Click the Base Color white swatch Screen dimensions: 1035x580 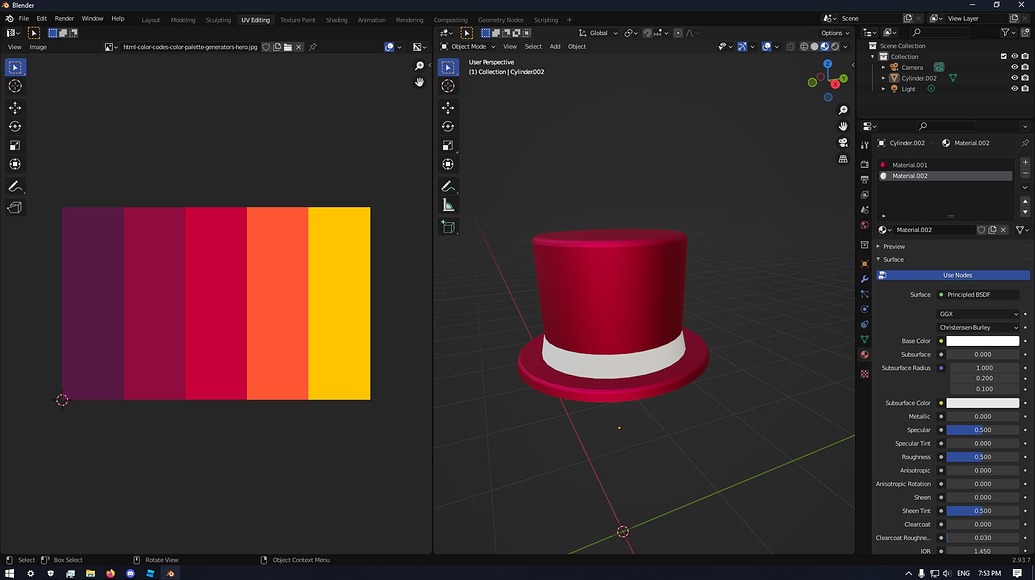point(982,341)
